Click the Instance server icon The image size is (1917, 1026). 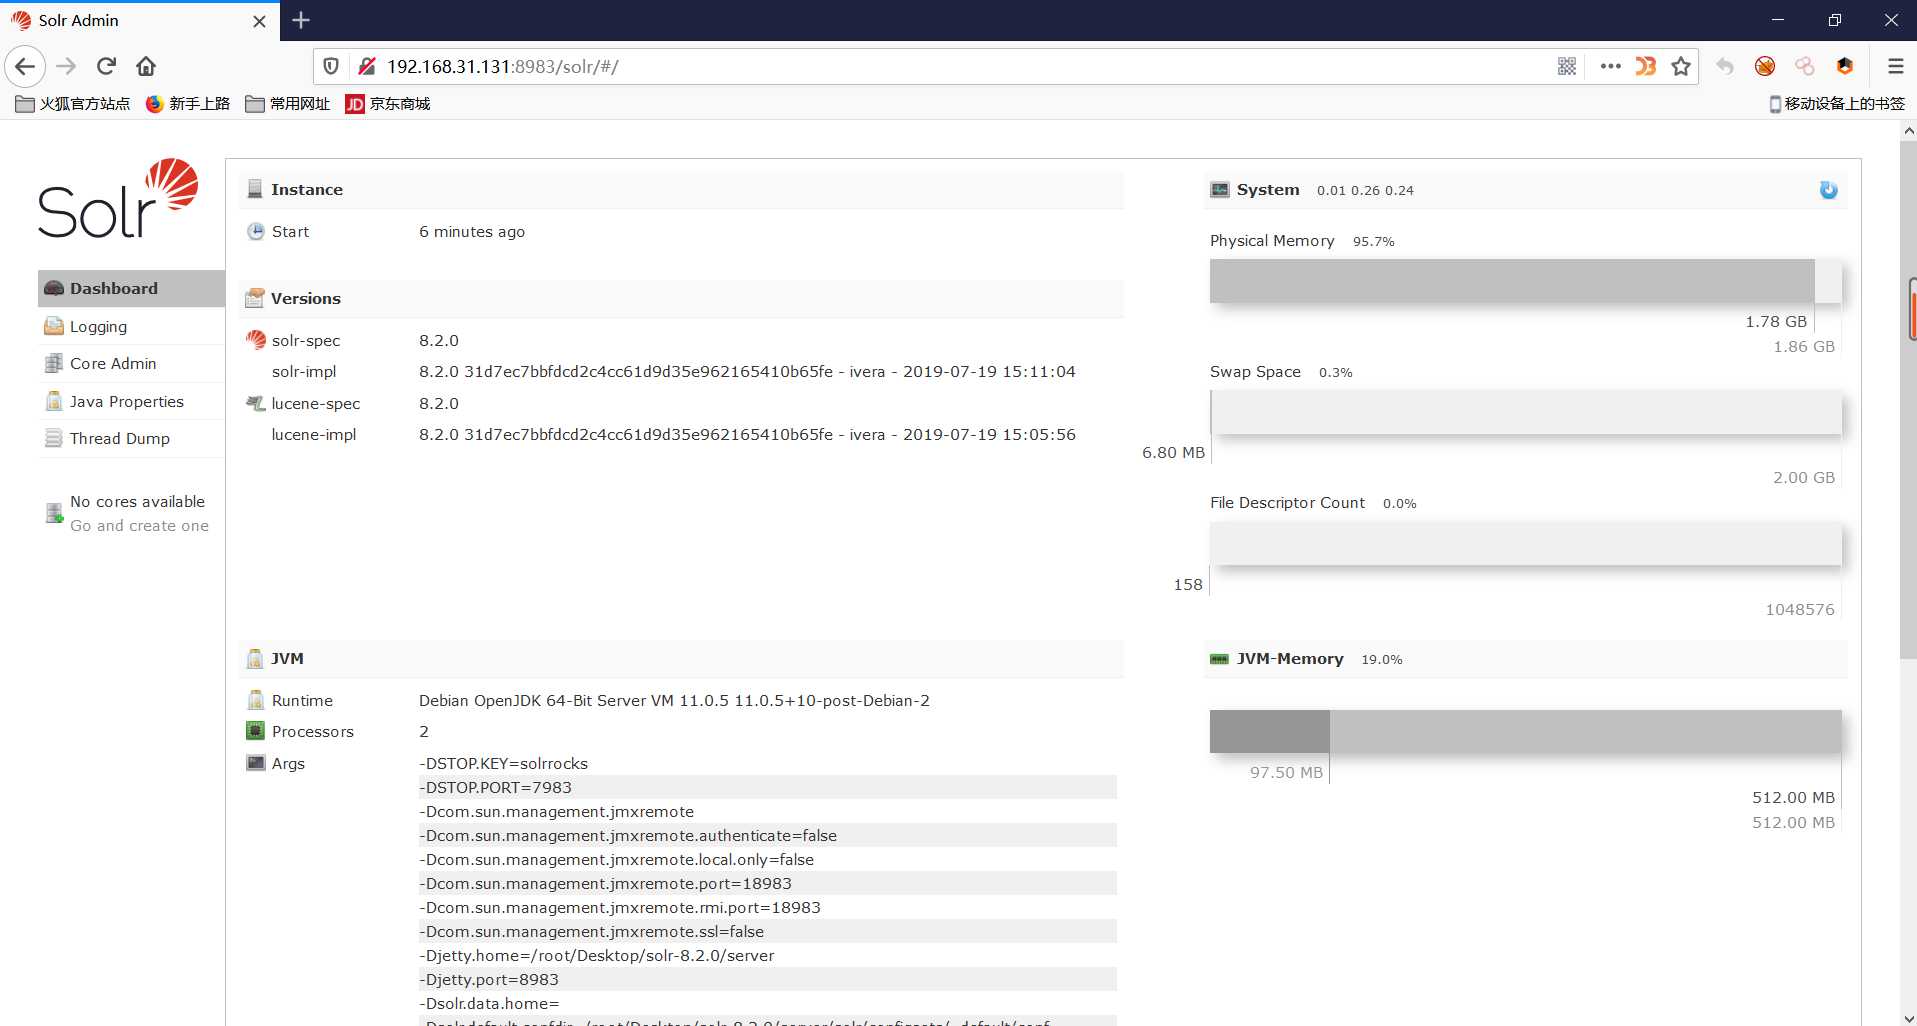255,189
